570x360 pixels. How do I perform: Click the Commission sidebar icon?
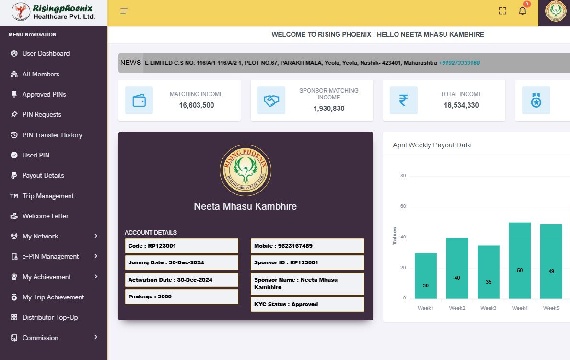click(x=14, y=338)
